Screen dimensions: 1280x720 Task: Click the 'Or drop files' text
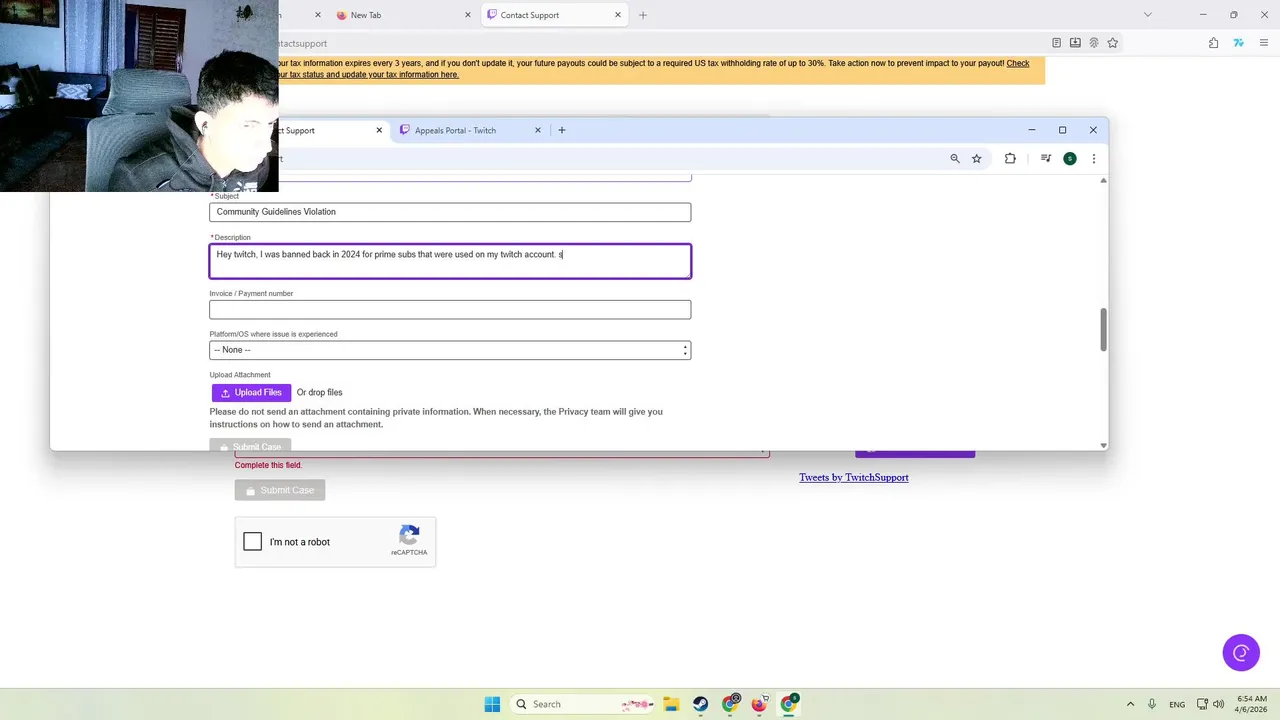(x=319, y=393)
